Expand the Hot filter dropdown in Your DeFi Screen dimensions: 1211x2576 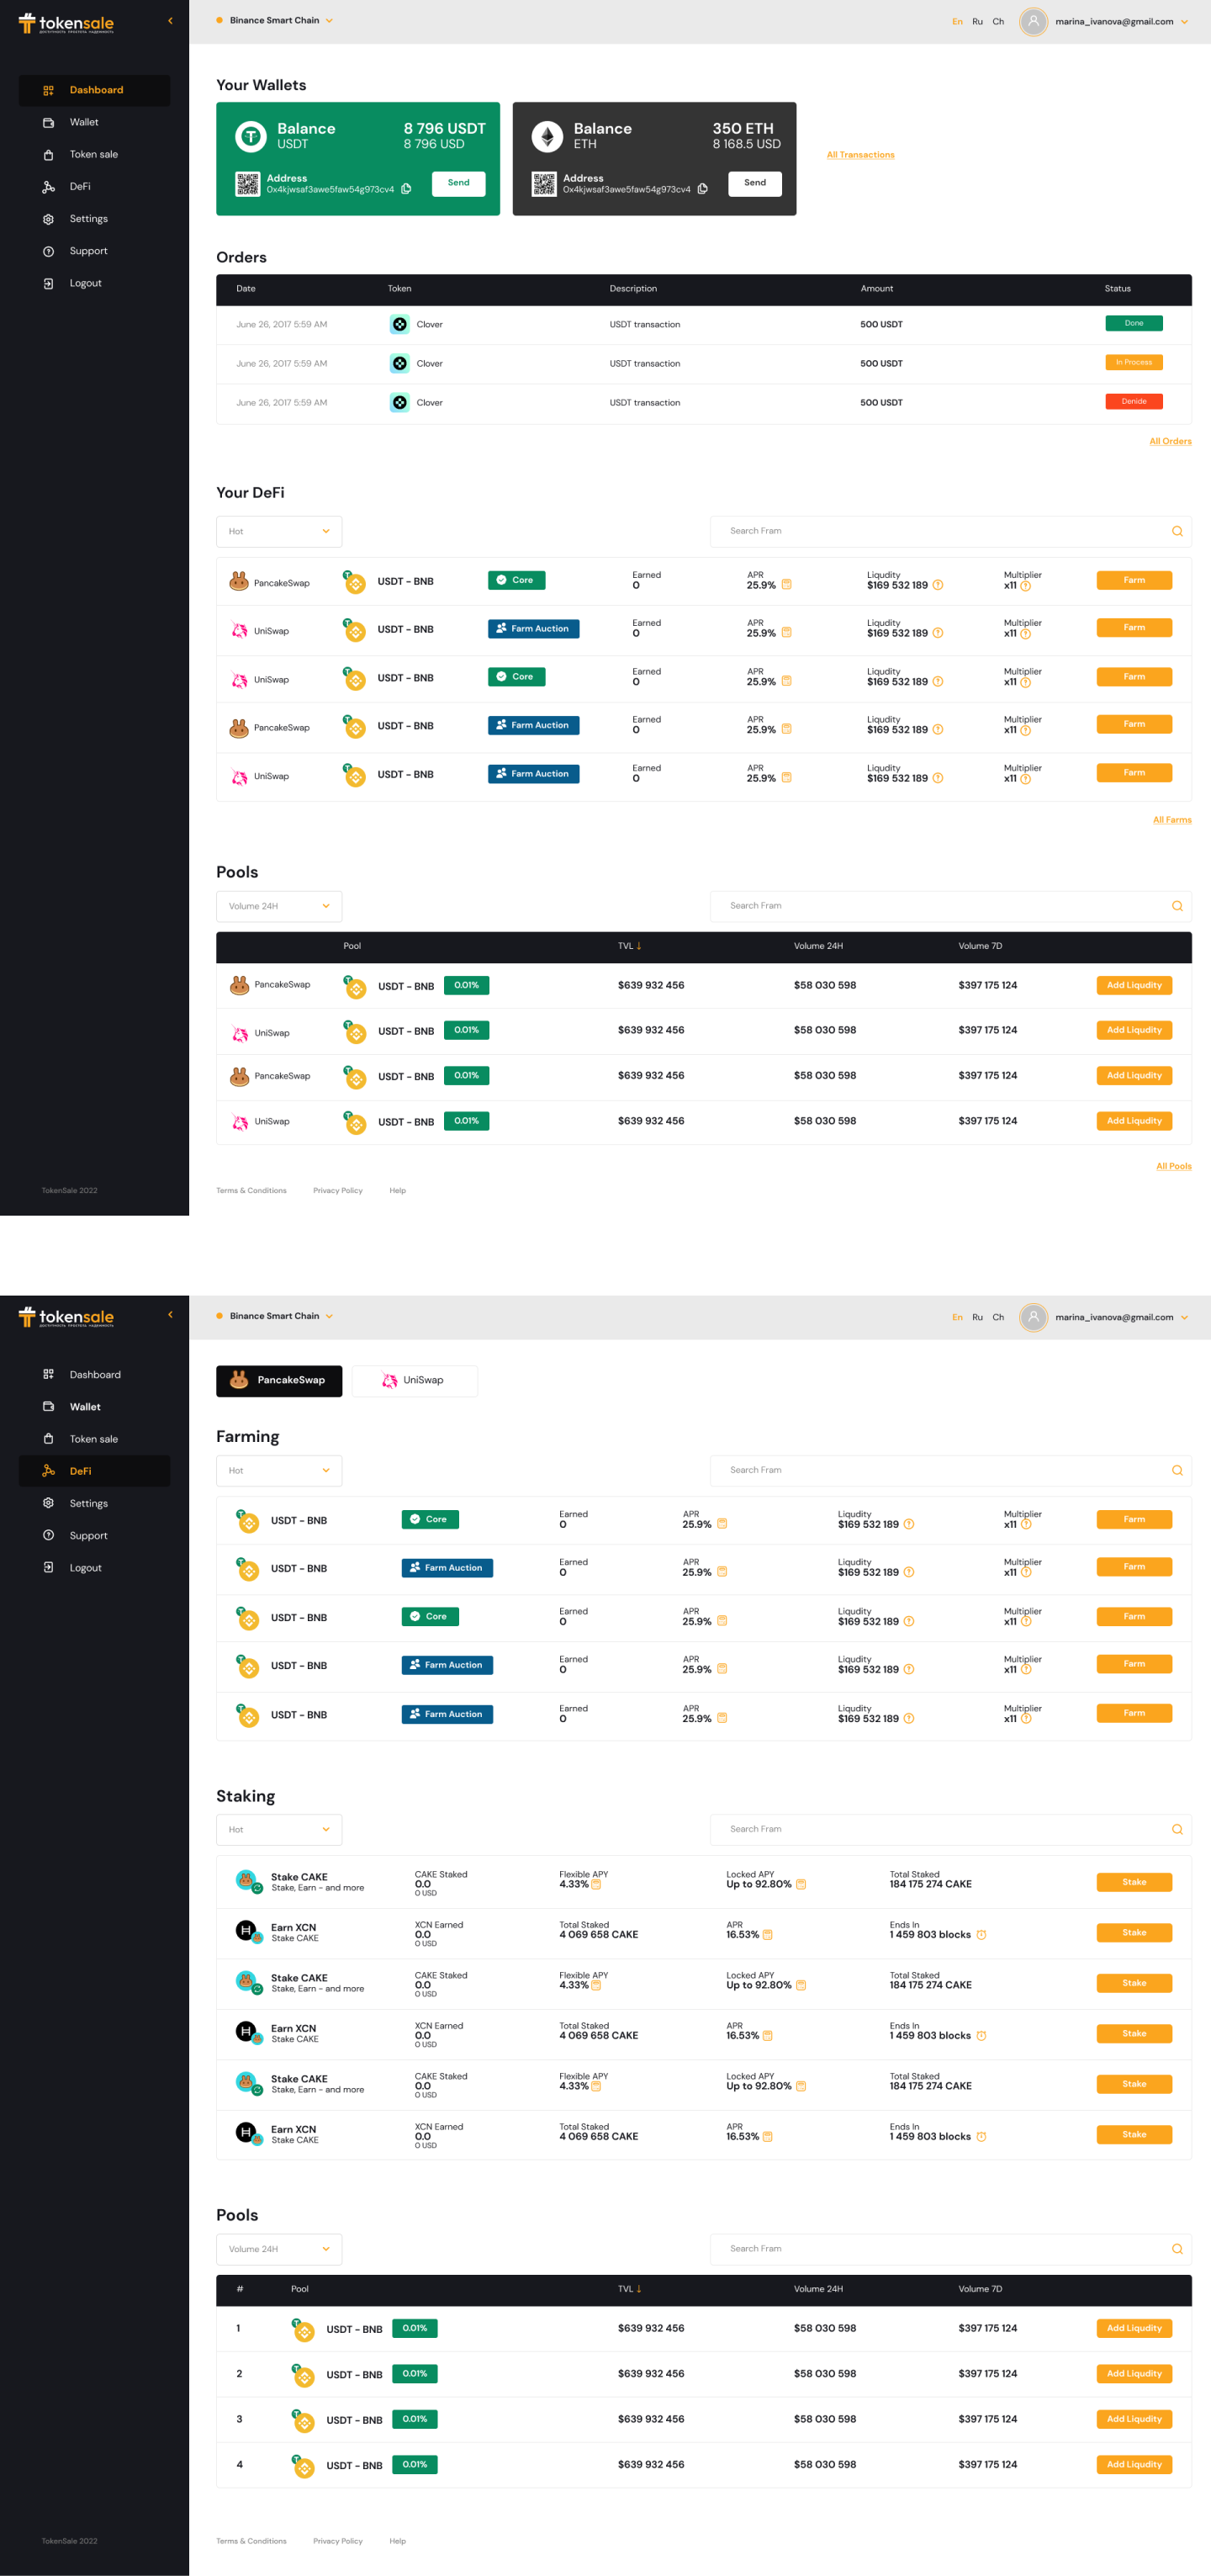pyautogui.click(x=279, y=532)
